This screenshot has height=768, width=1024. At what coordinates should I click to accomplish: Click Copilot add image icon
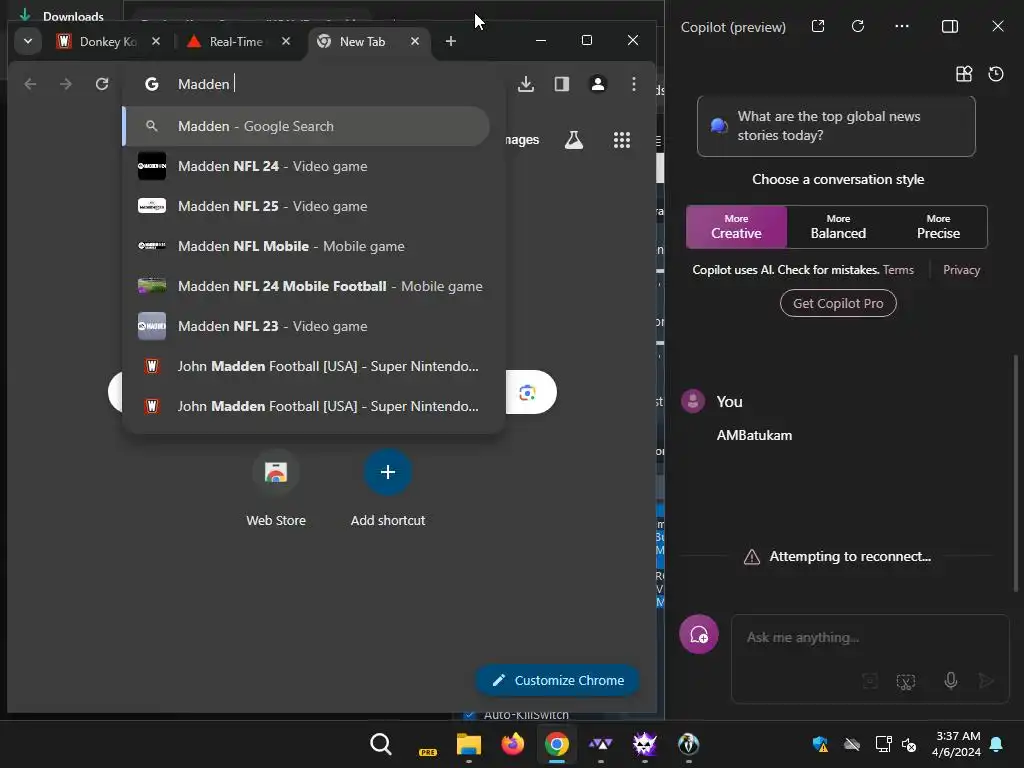click(870, 681)
